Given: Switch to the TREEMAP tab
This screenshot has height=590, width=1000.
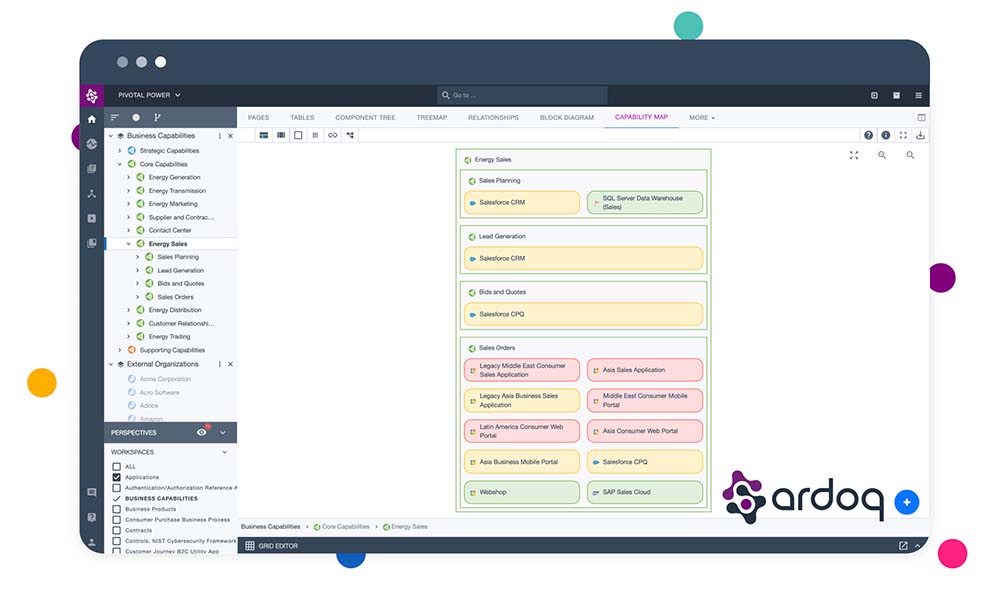Looking at the screenshot, I should 432,118.
